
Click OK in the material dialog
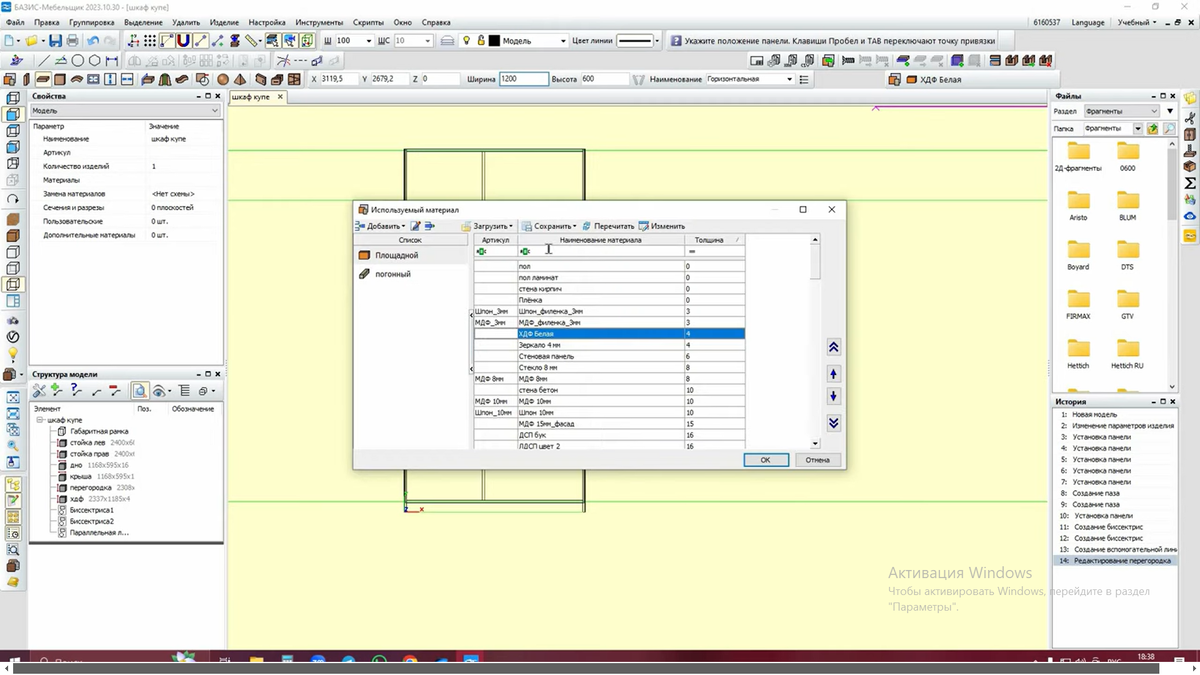click(765, 460)
